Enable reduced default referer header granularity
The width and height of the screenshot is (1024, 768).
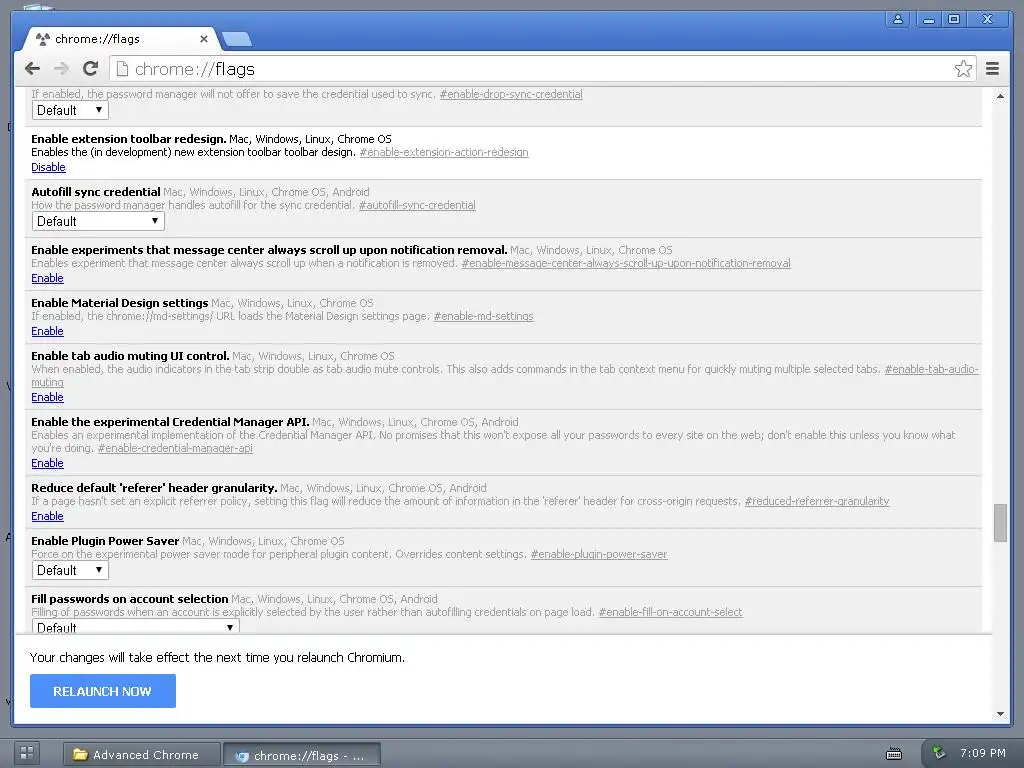tap(48, 516)
